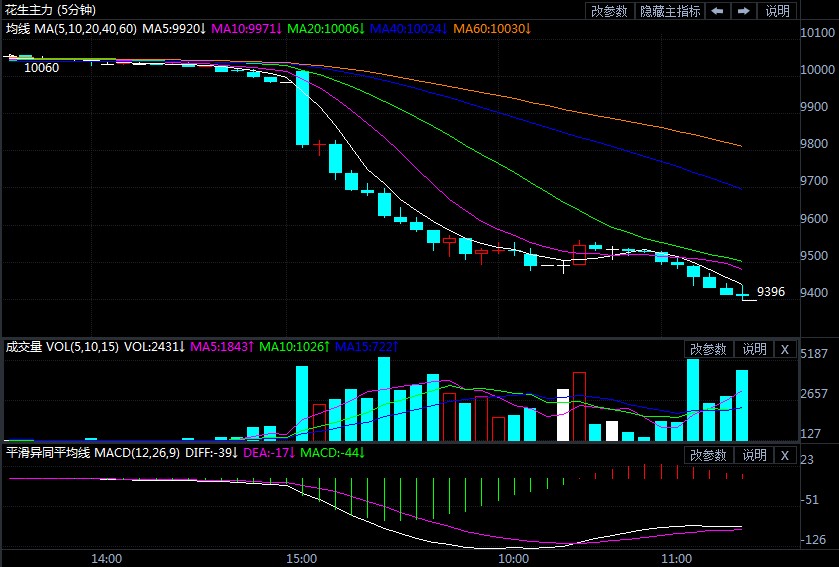
Task: Click the 成交量 VOL(5,10,15) label
Action: [62, 347]
